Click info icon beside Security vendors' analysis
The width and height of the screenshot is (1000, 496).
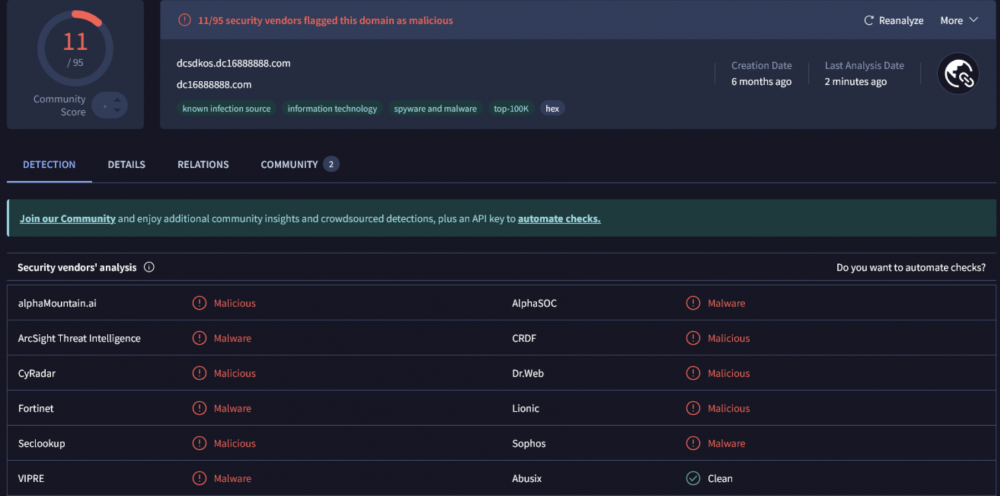(x=149, y=268)
